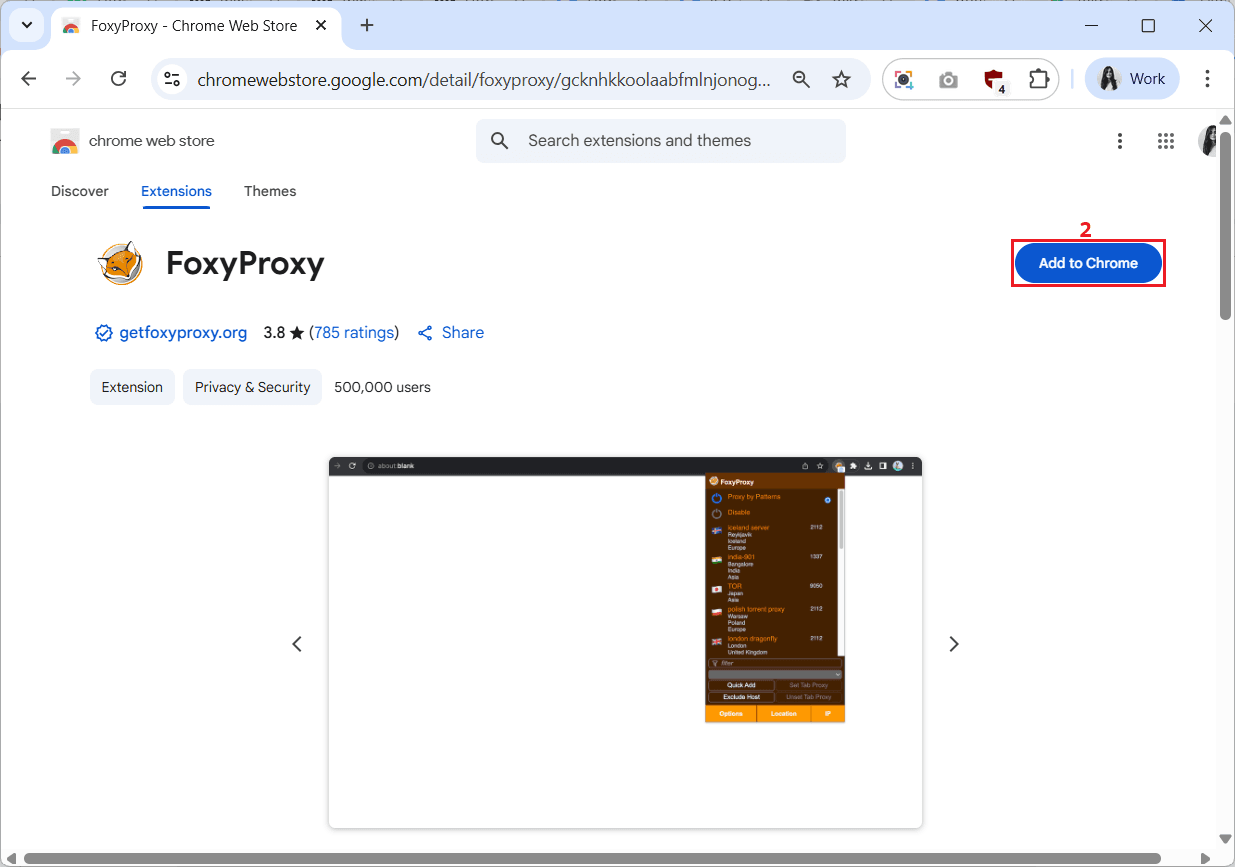
Task: Click the Search extensions and themes field
Action: [661, 141]
